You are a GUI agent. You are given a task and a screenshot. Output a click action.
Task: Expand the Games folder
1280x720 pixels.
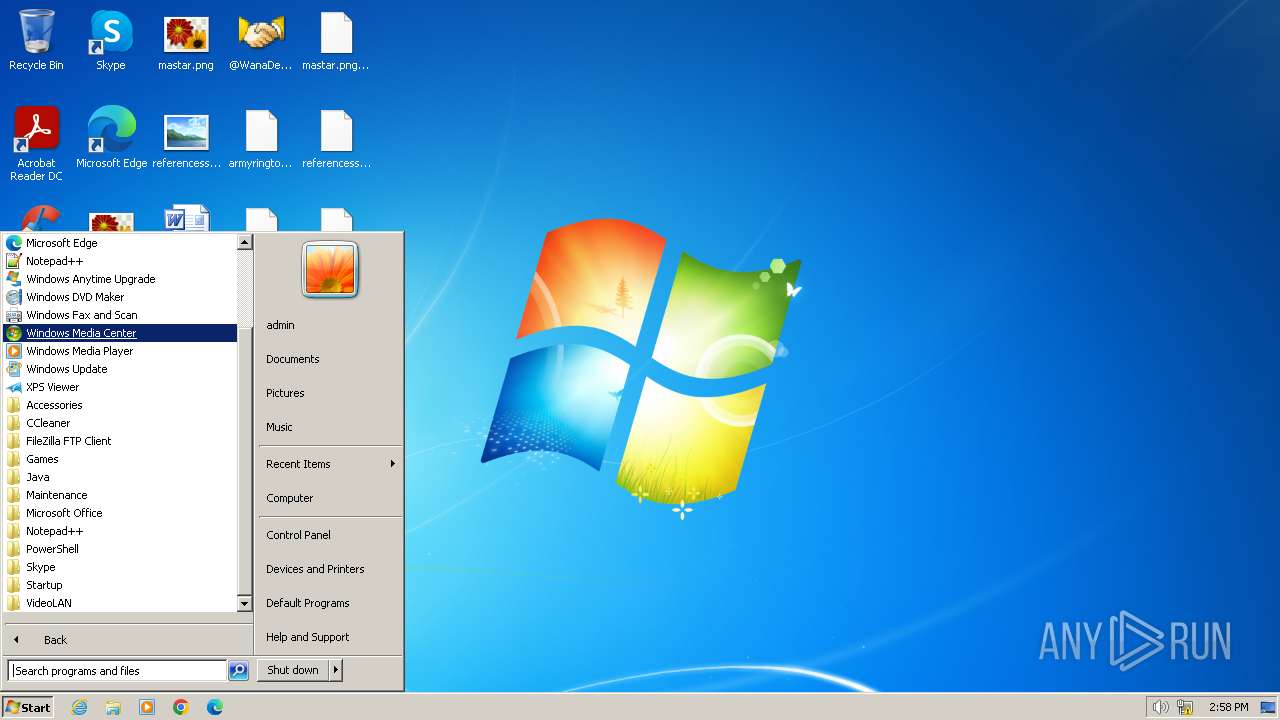(120, 459)
